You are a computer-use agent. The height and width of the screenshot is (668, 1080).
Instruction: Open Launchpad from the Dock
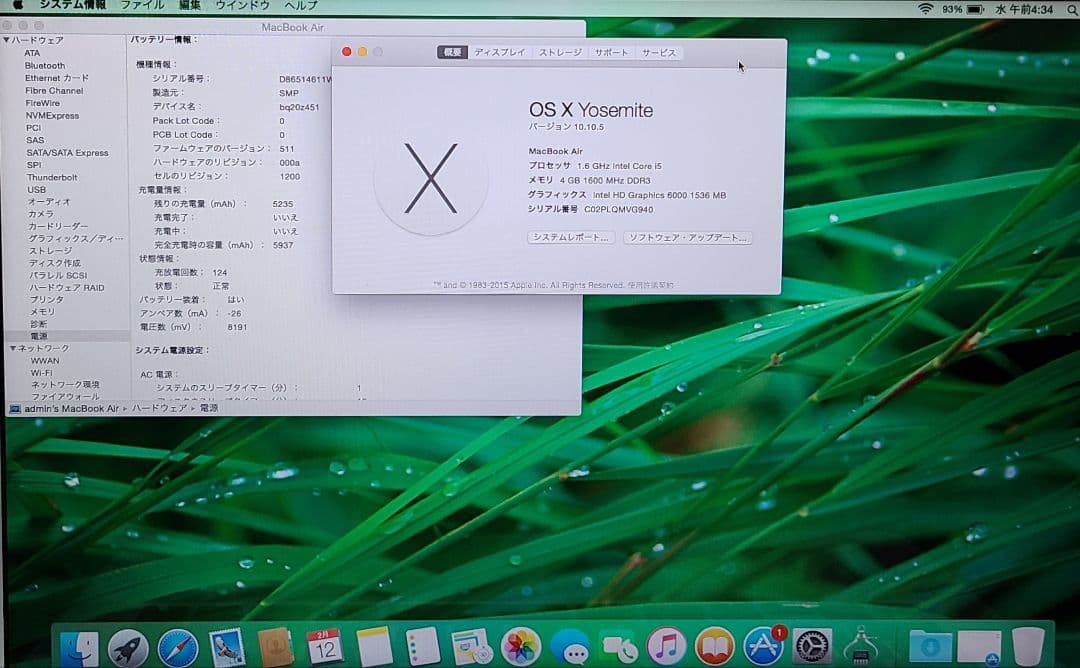click(127, 648)
